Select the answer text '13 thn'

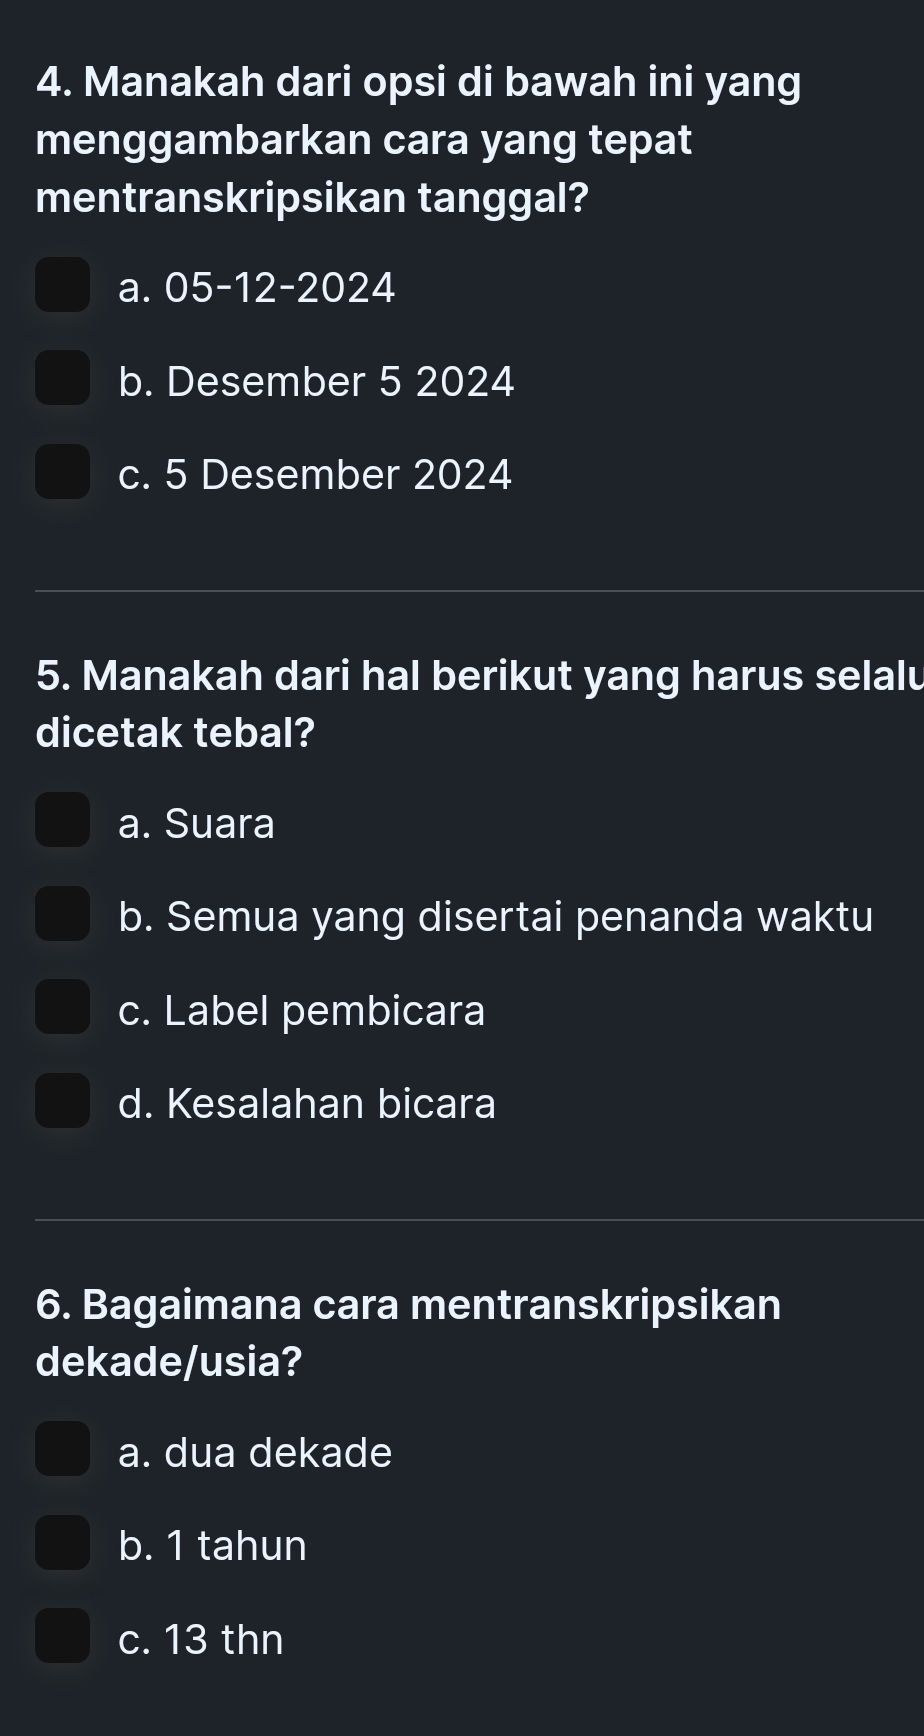[200, 1639]
